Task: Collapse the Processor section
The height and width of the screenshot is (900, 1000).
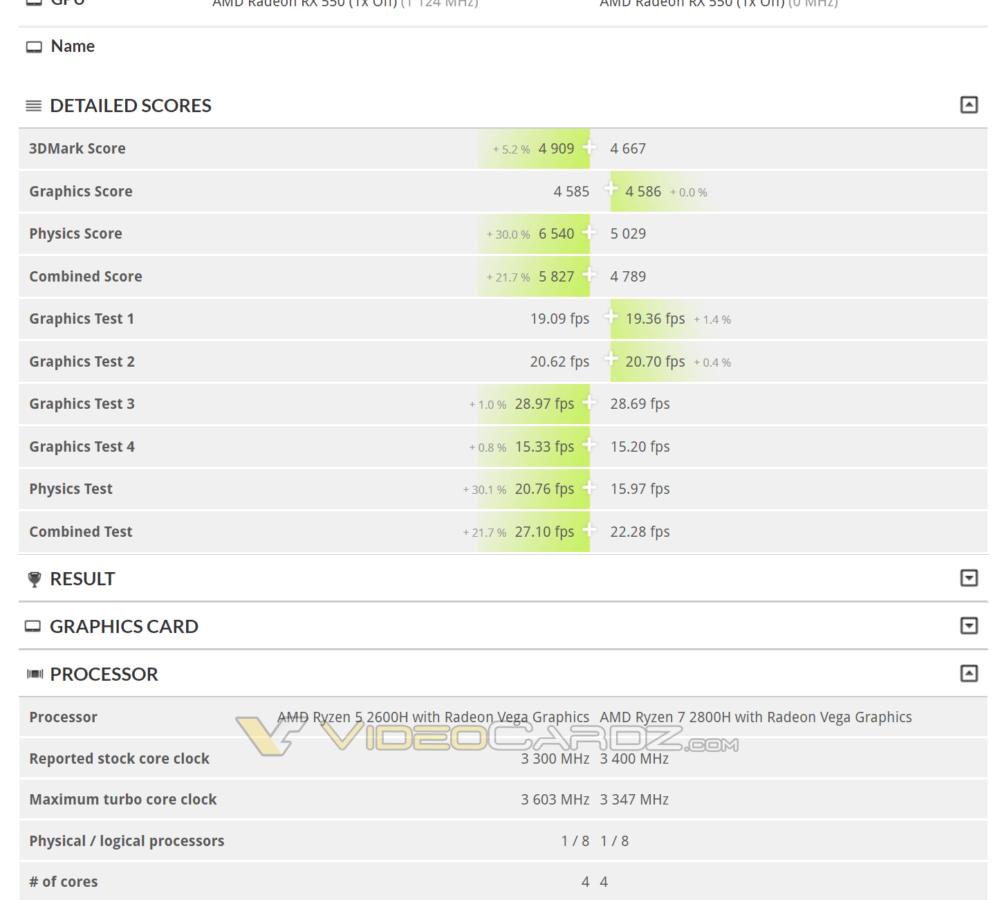Action: [x=969, y=673]
